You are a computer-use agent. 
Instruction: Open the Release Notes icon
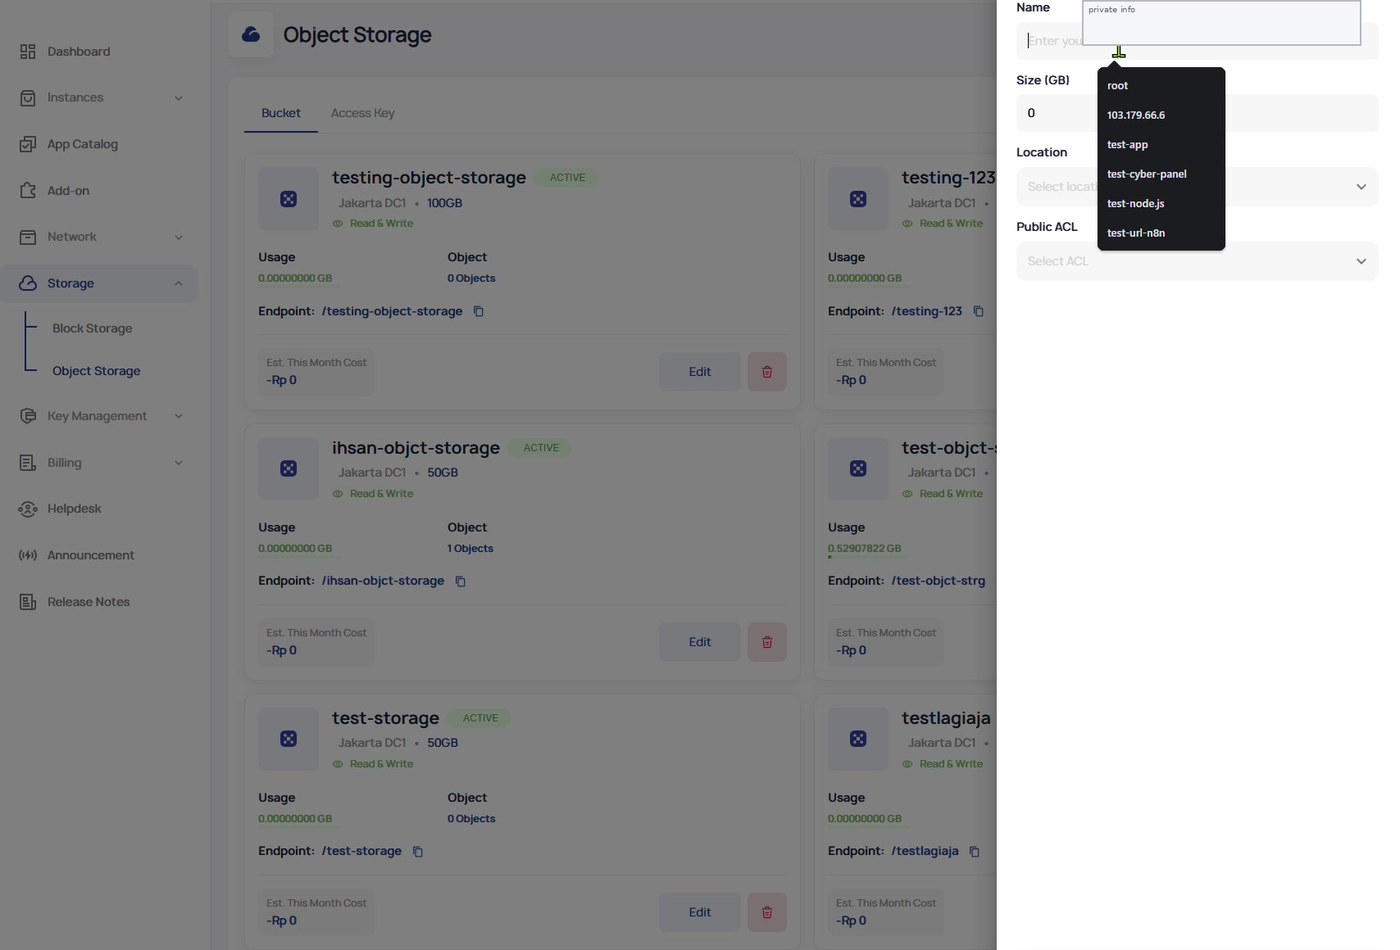pos(28,602)
